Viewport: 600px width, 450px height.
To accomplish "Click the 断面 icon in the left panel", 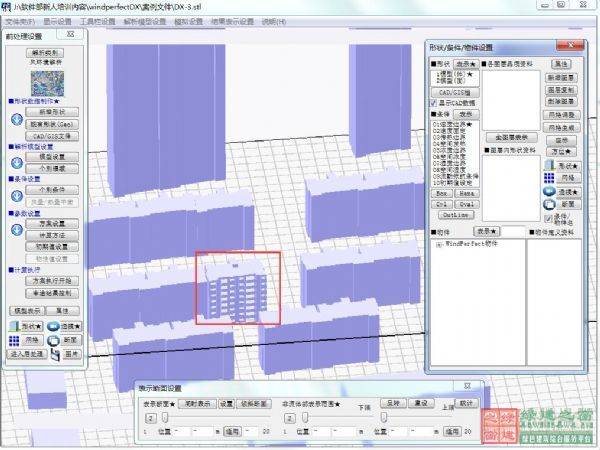I will [55, 340].
